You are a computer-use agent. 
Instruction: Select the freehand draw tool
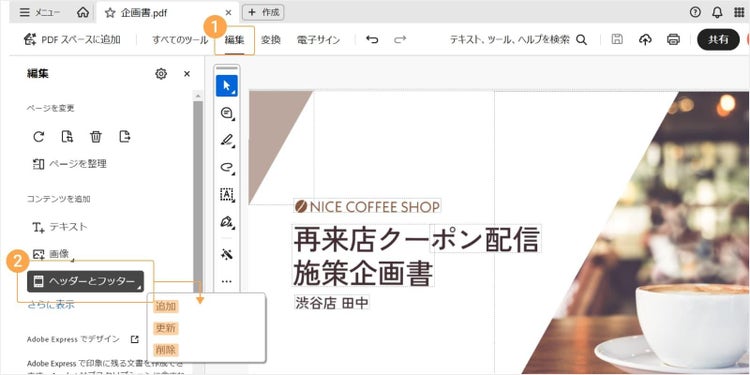(x=227, y=167)
